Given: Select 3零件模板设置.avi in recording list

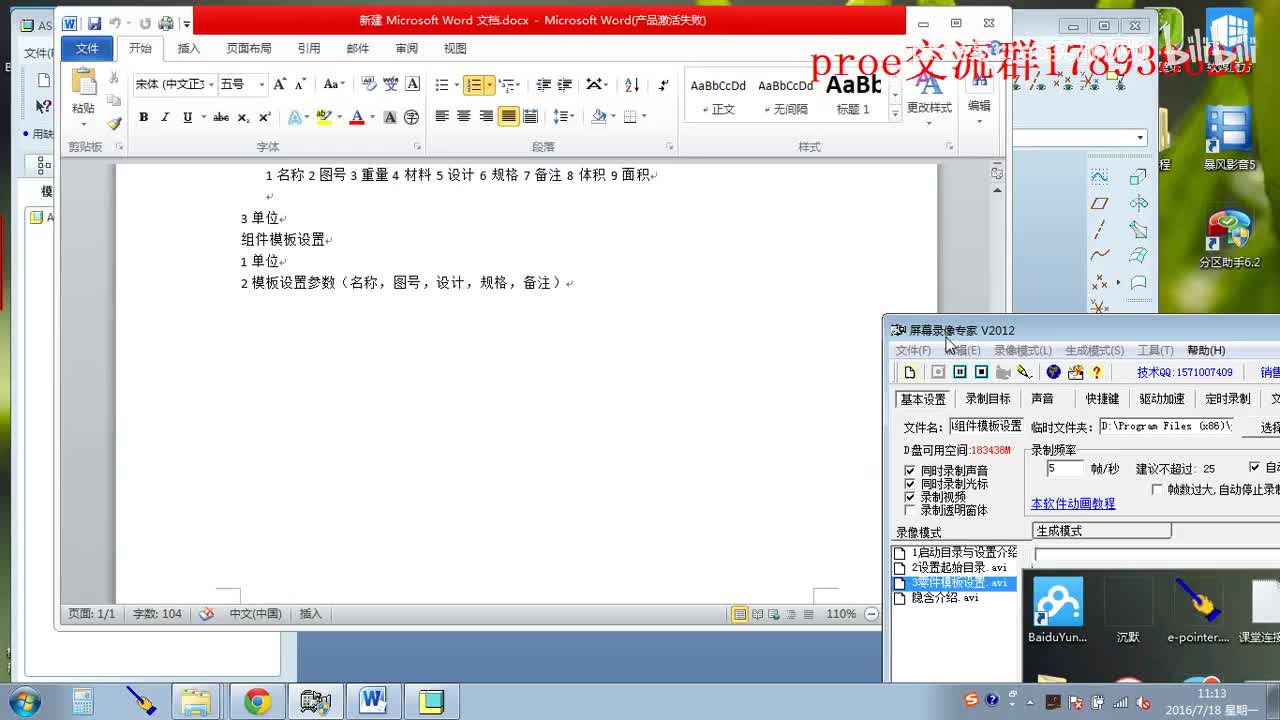Looking at the screenshot, I should (x=955, y=583).
